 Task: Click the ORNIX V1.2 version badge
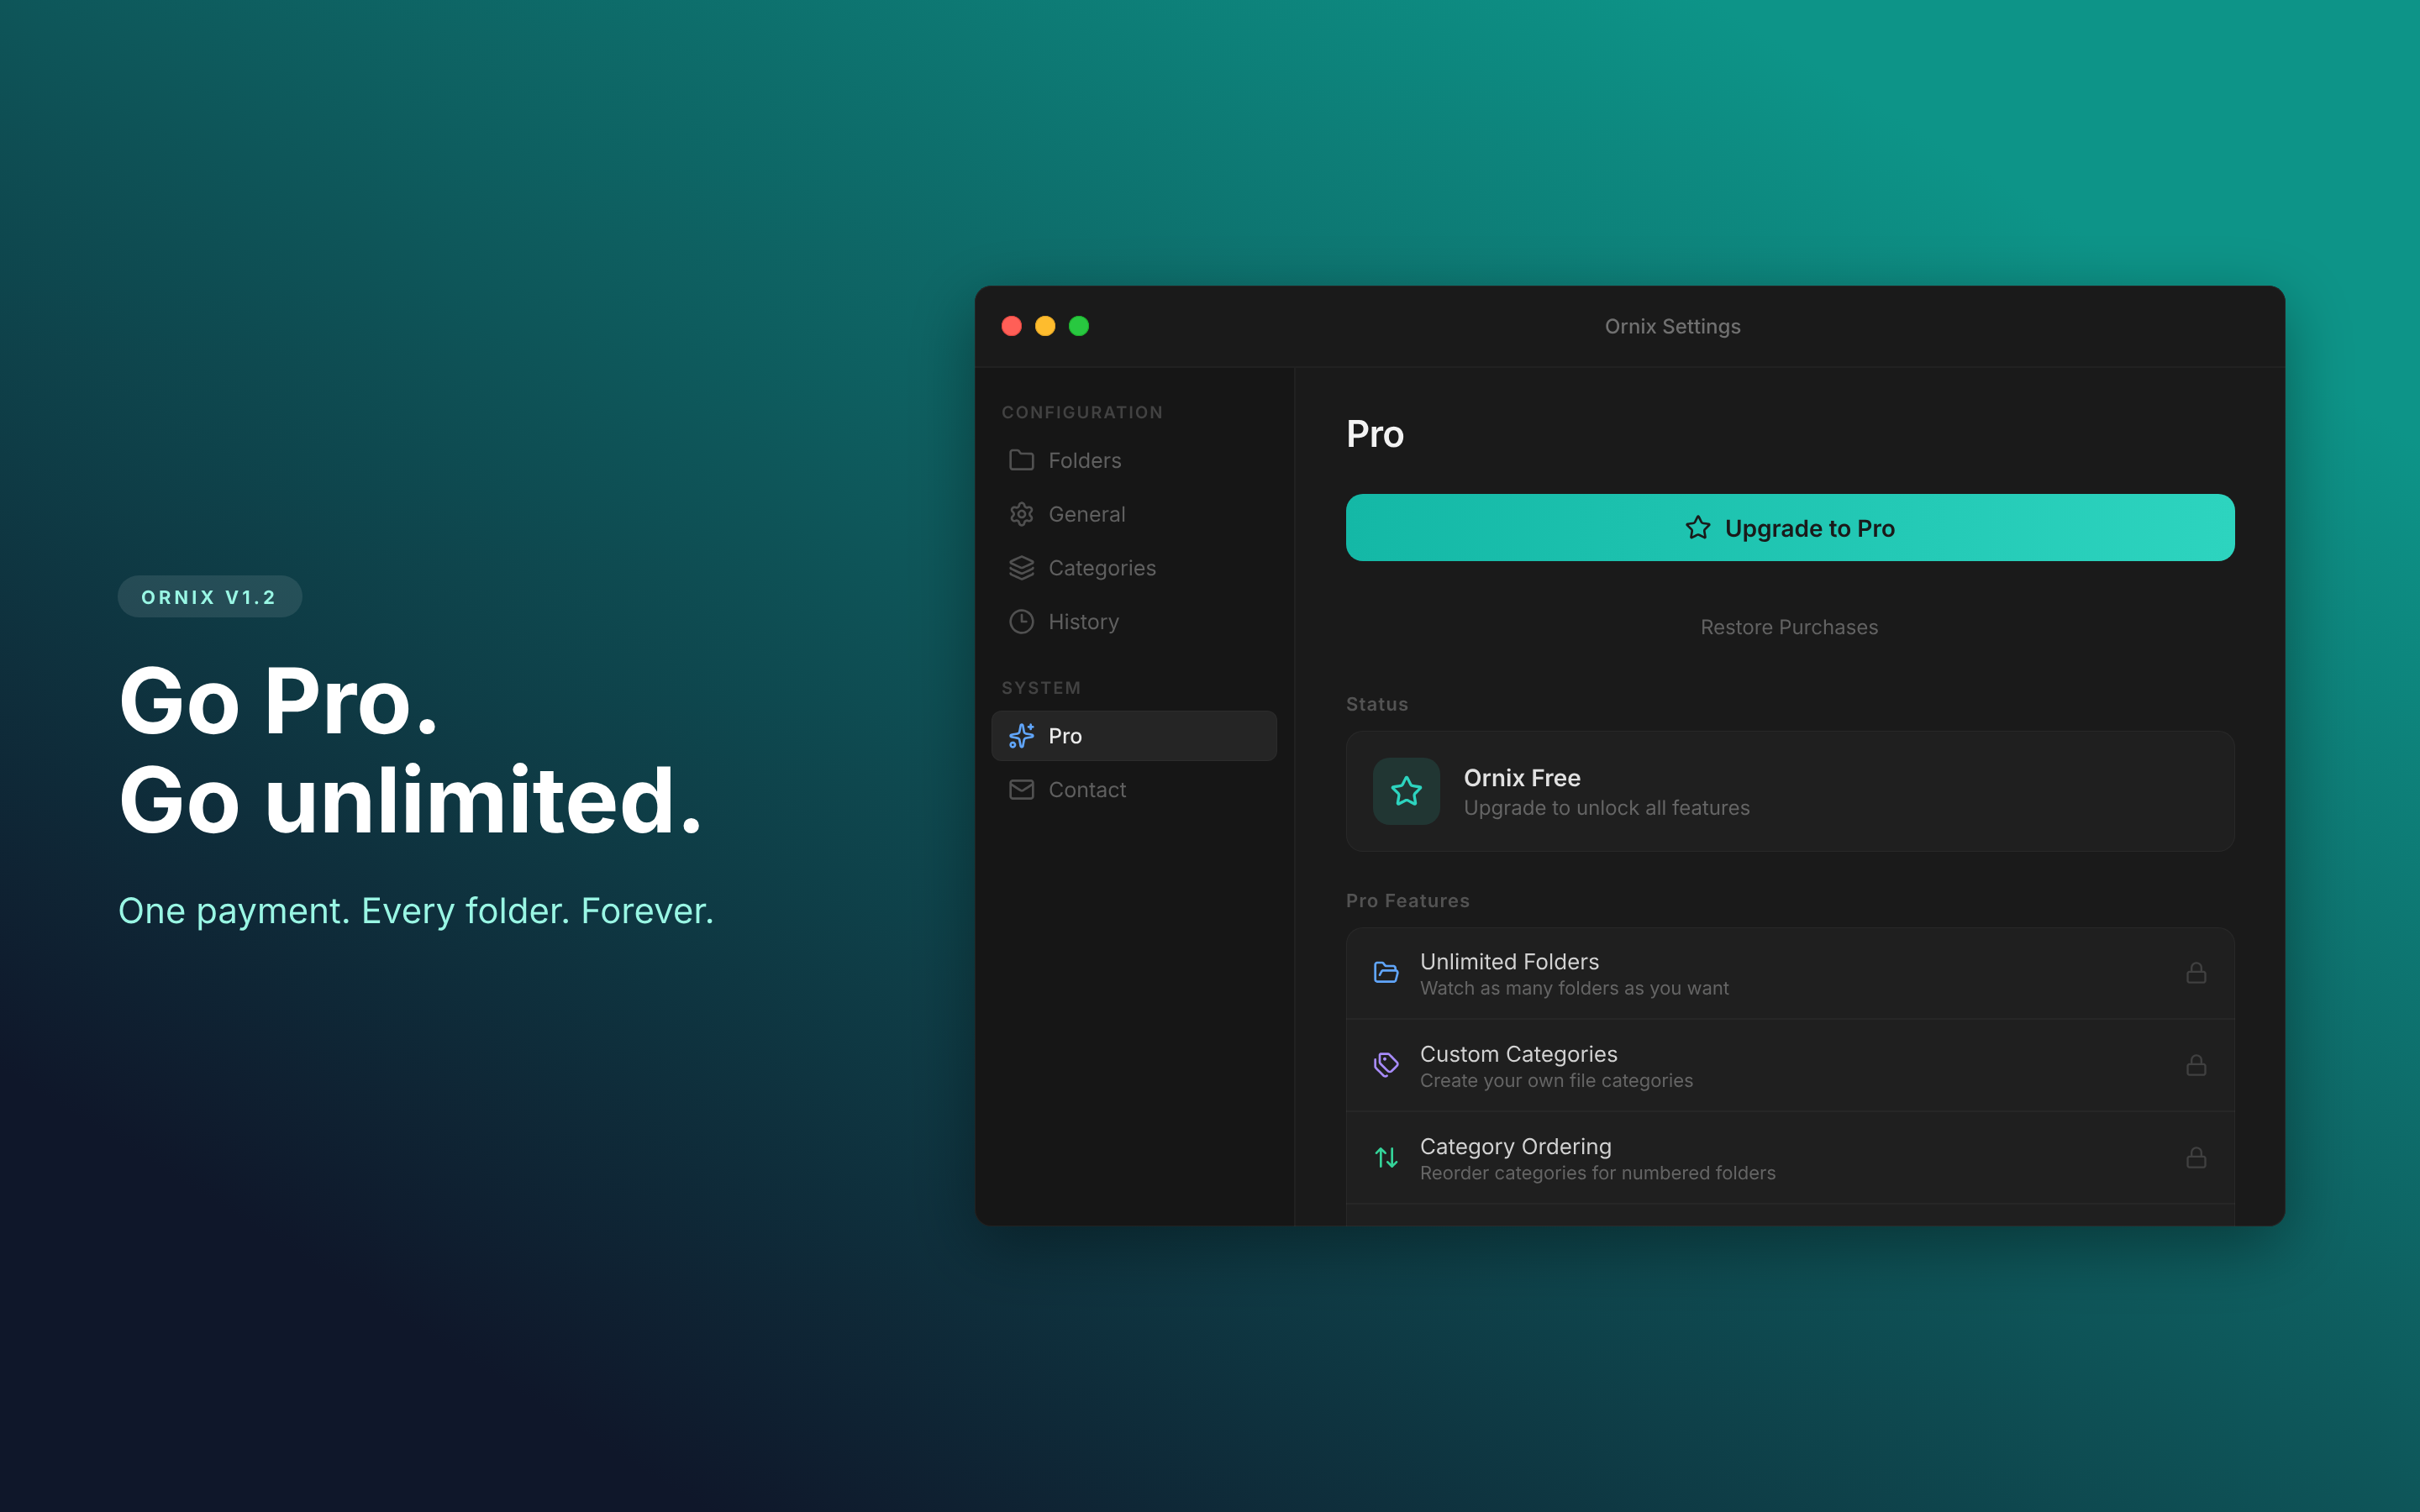point(209,596)
